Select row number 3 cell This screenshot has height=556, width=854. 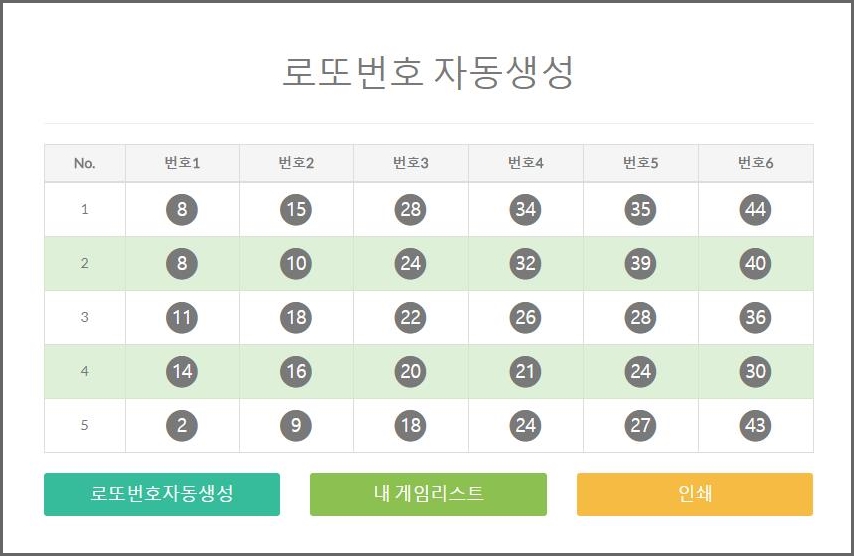[x=85, y=317]
